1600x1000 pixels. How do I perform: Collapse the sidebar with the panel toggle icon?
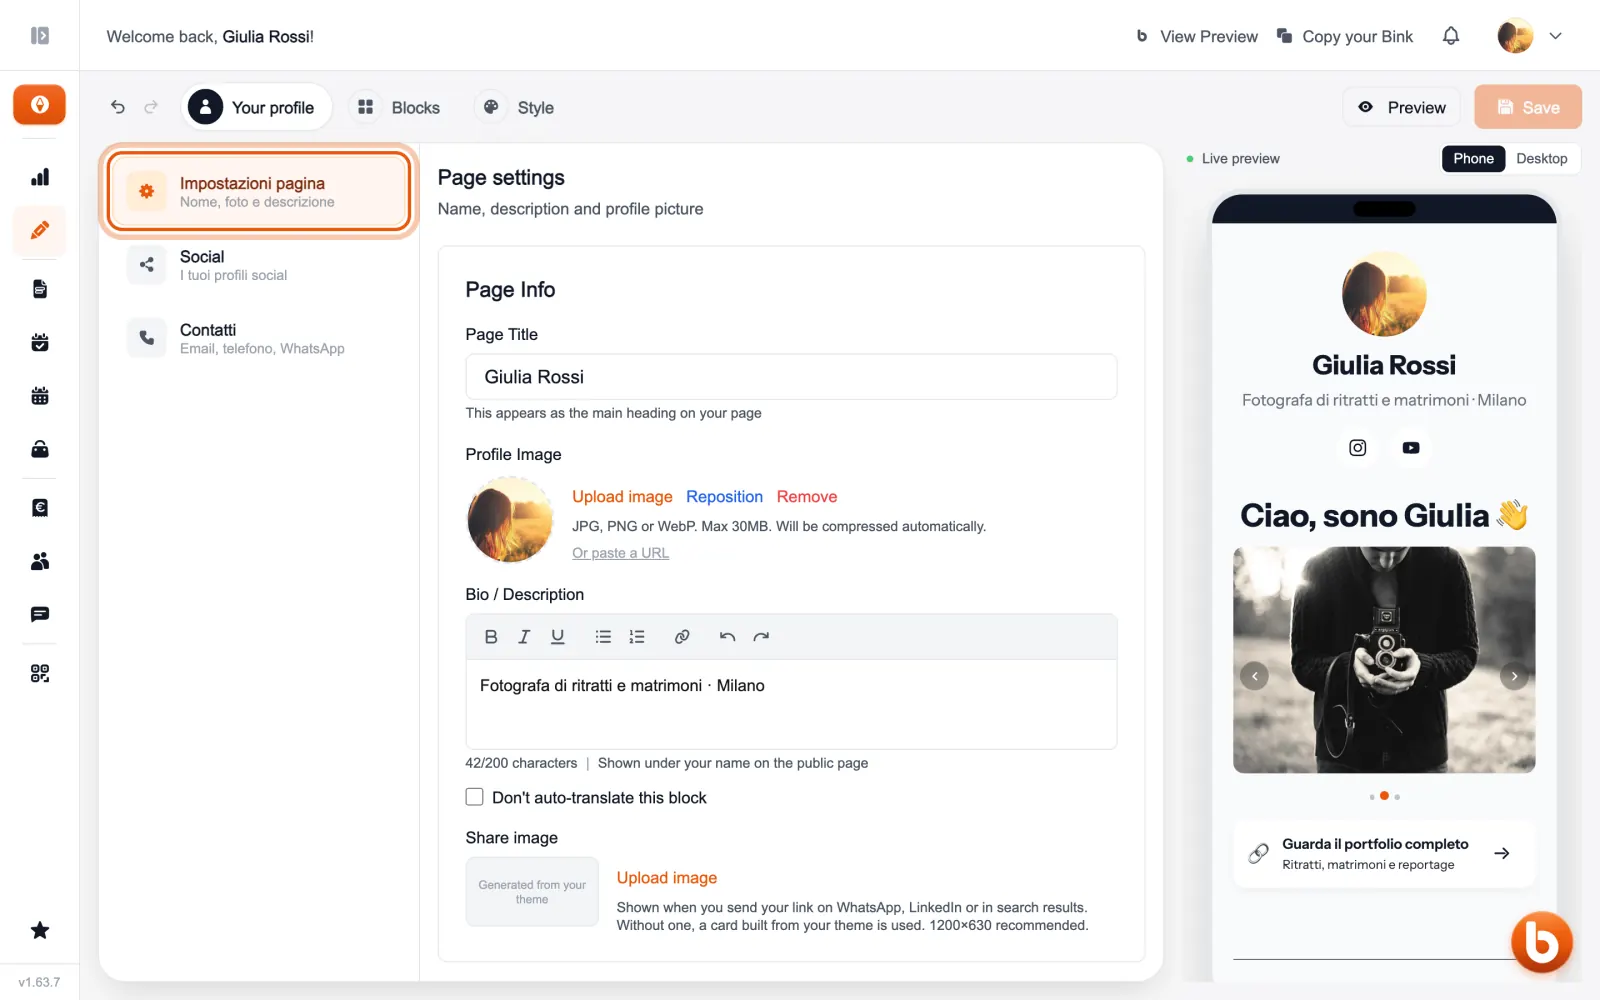pyautogui.click(x=40, y=36)
